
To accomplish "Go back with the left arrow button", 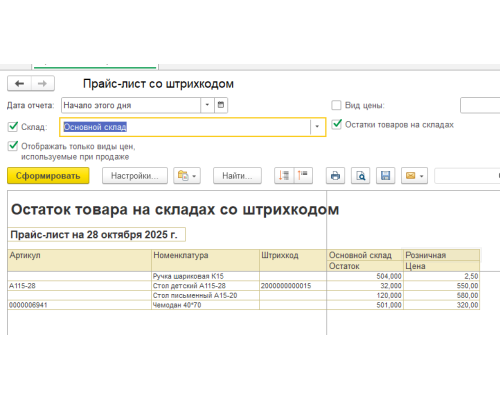I will coord(20,84).
